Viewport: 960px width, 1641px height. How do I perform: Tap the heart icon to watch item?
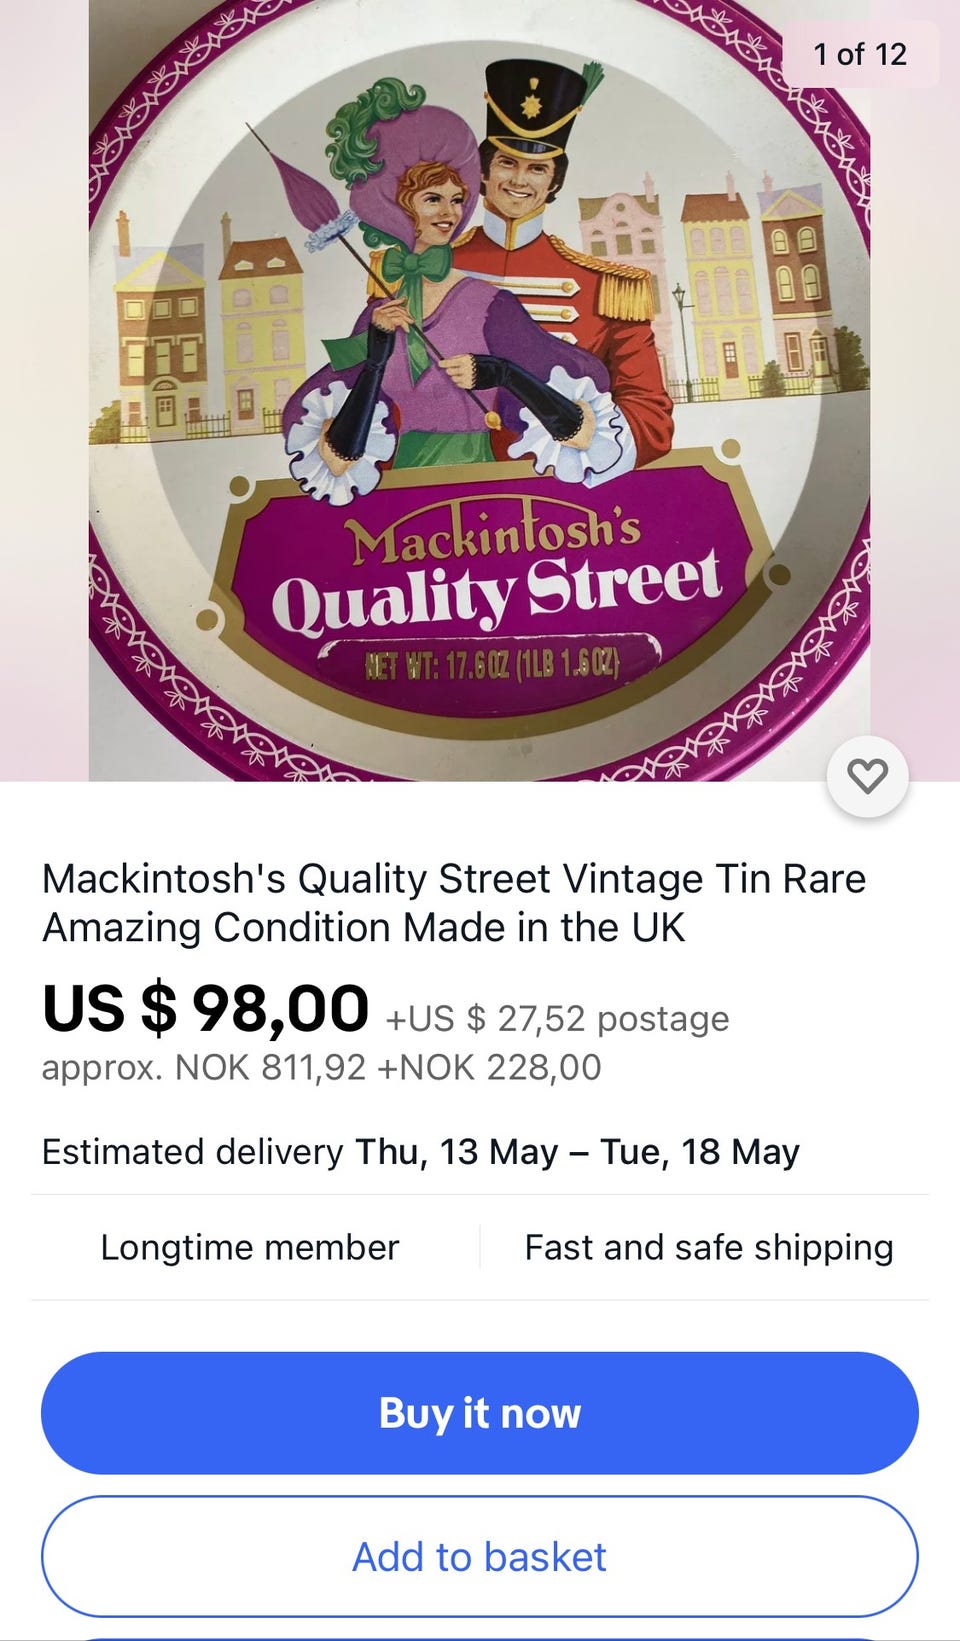867,776
